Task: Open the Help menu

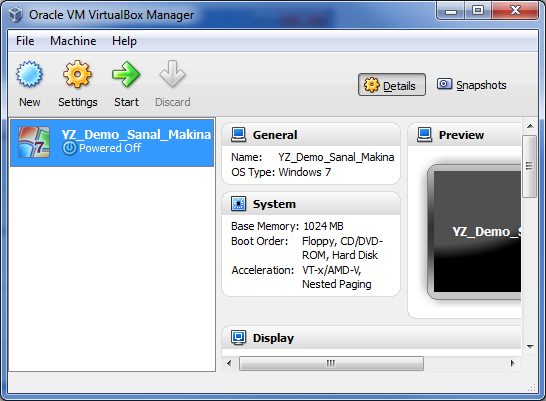Action: (124, 41)
